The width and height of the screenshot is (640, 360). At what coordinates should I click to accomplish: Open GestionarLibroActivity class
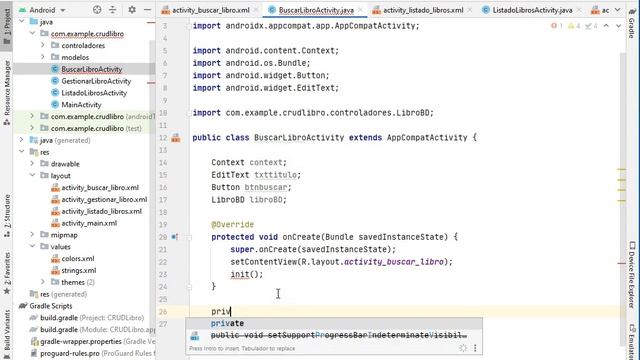(96, 81)
